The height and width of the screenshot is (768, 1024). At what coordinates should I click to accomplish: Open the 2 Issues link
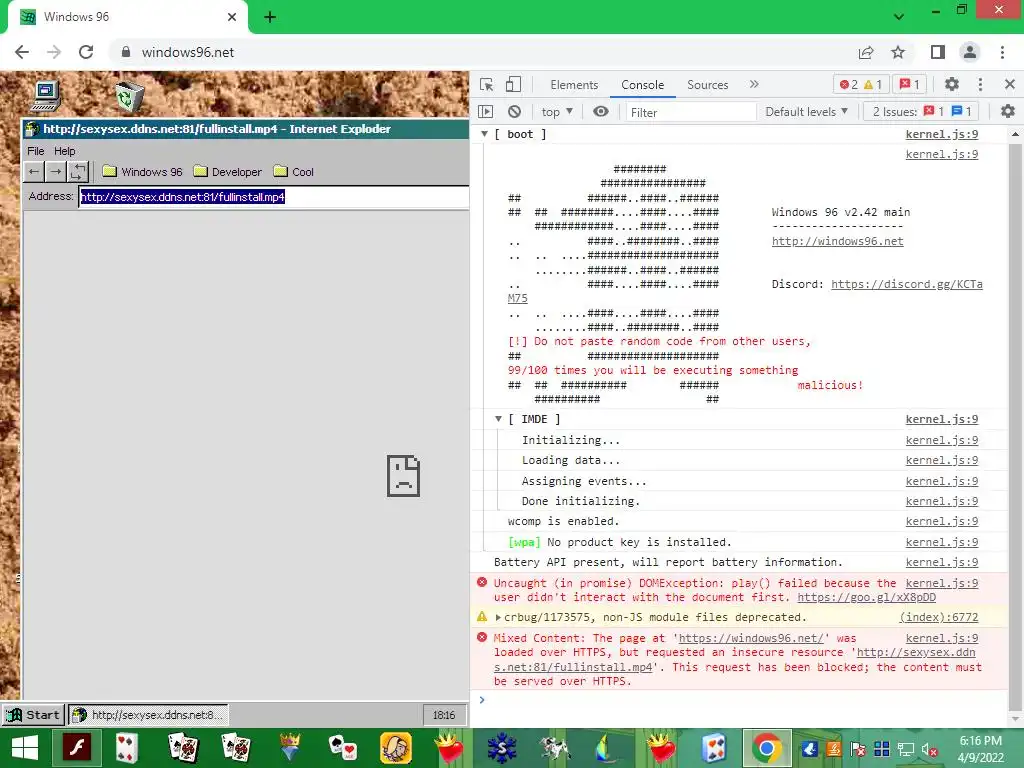pos(922,112)
